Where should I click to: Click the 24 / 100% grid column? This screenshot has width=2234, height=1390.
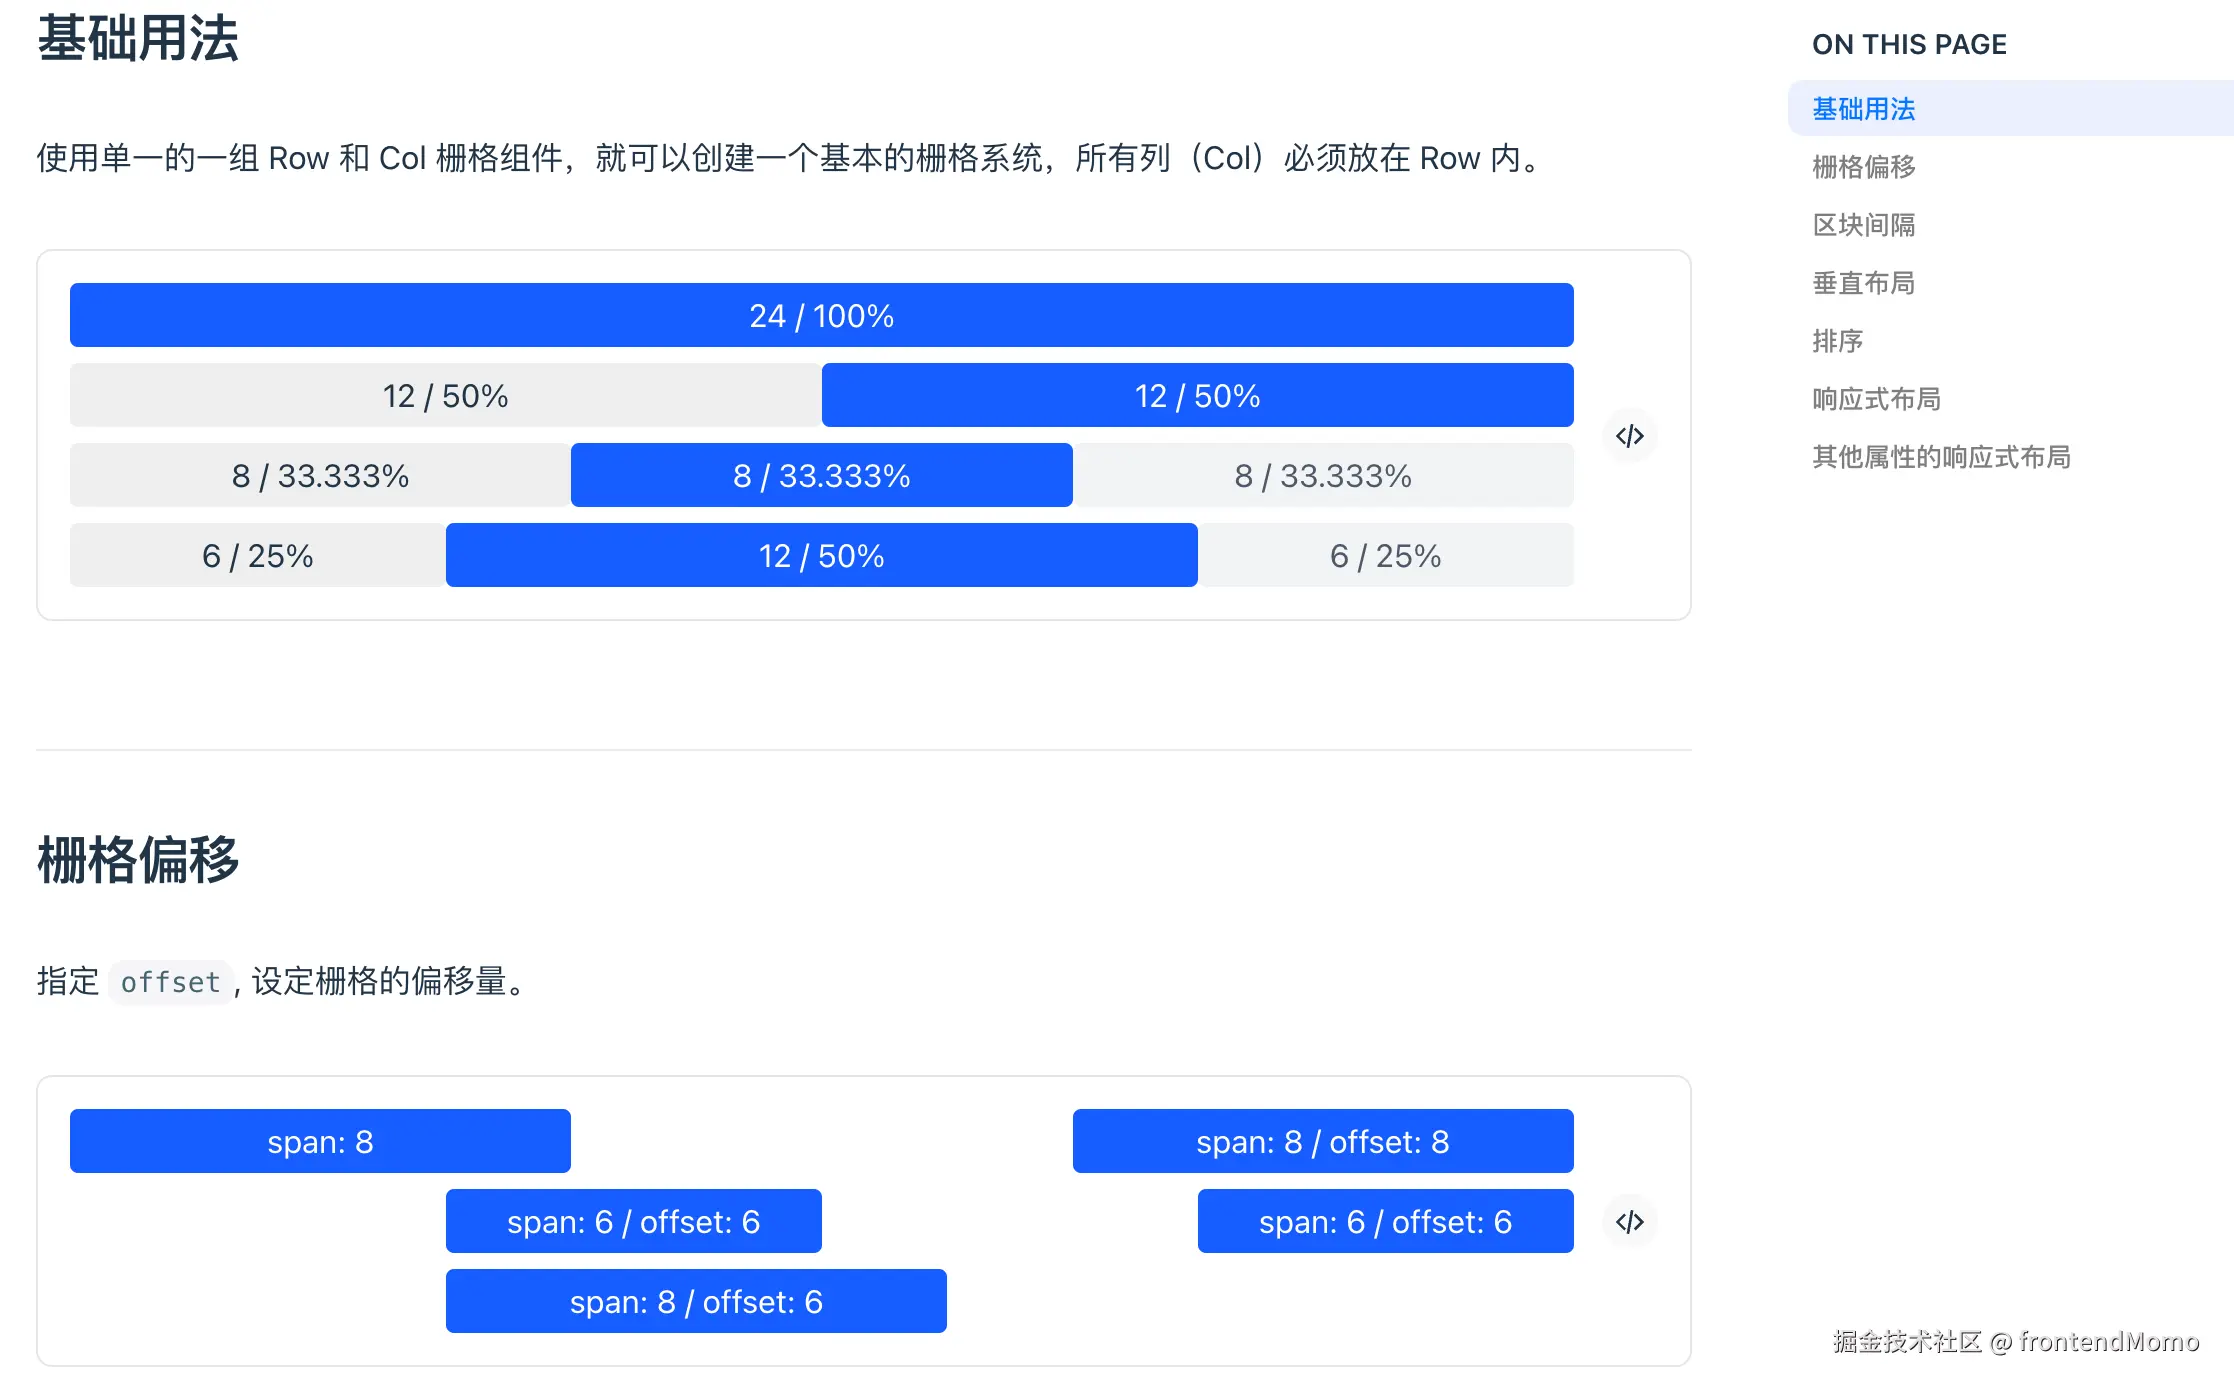point(821,316)
